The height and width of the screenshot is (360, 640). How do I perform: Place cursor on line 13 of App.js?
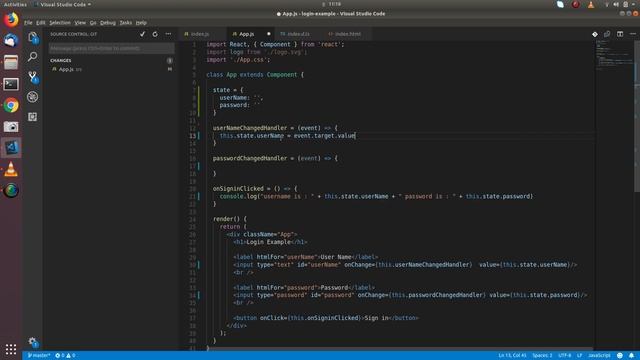(x=287, y=136)
